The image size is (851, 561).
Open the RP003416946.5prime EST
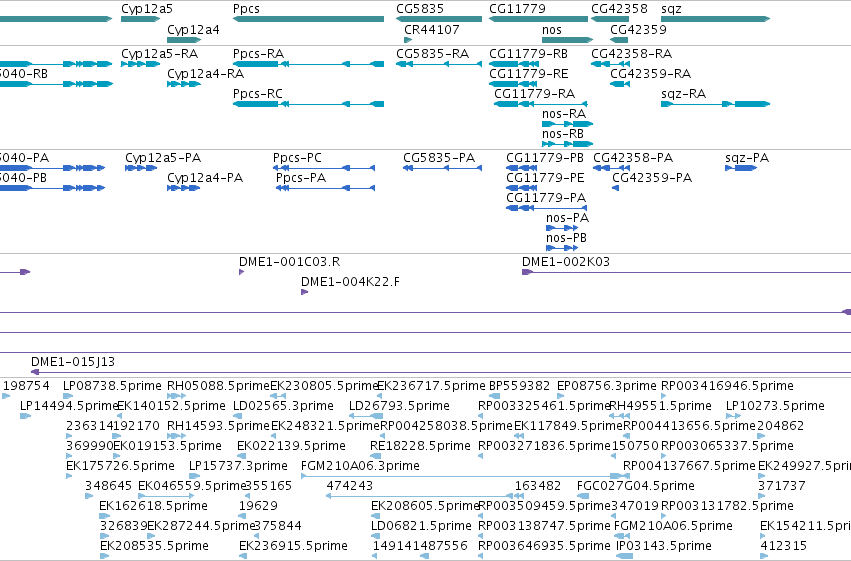point(664,396)
